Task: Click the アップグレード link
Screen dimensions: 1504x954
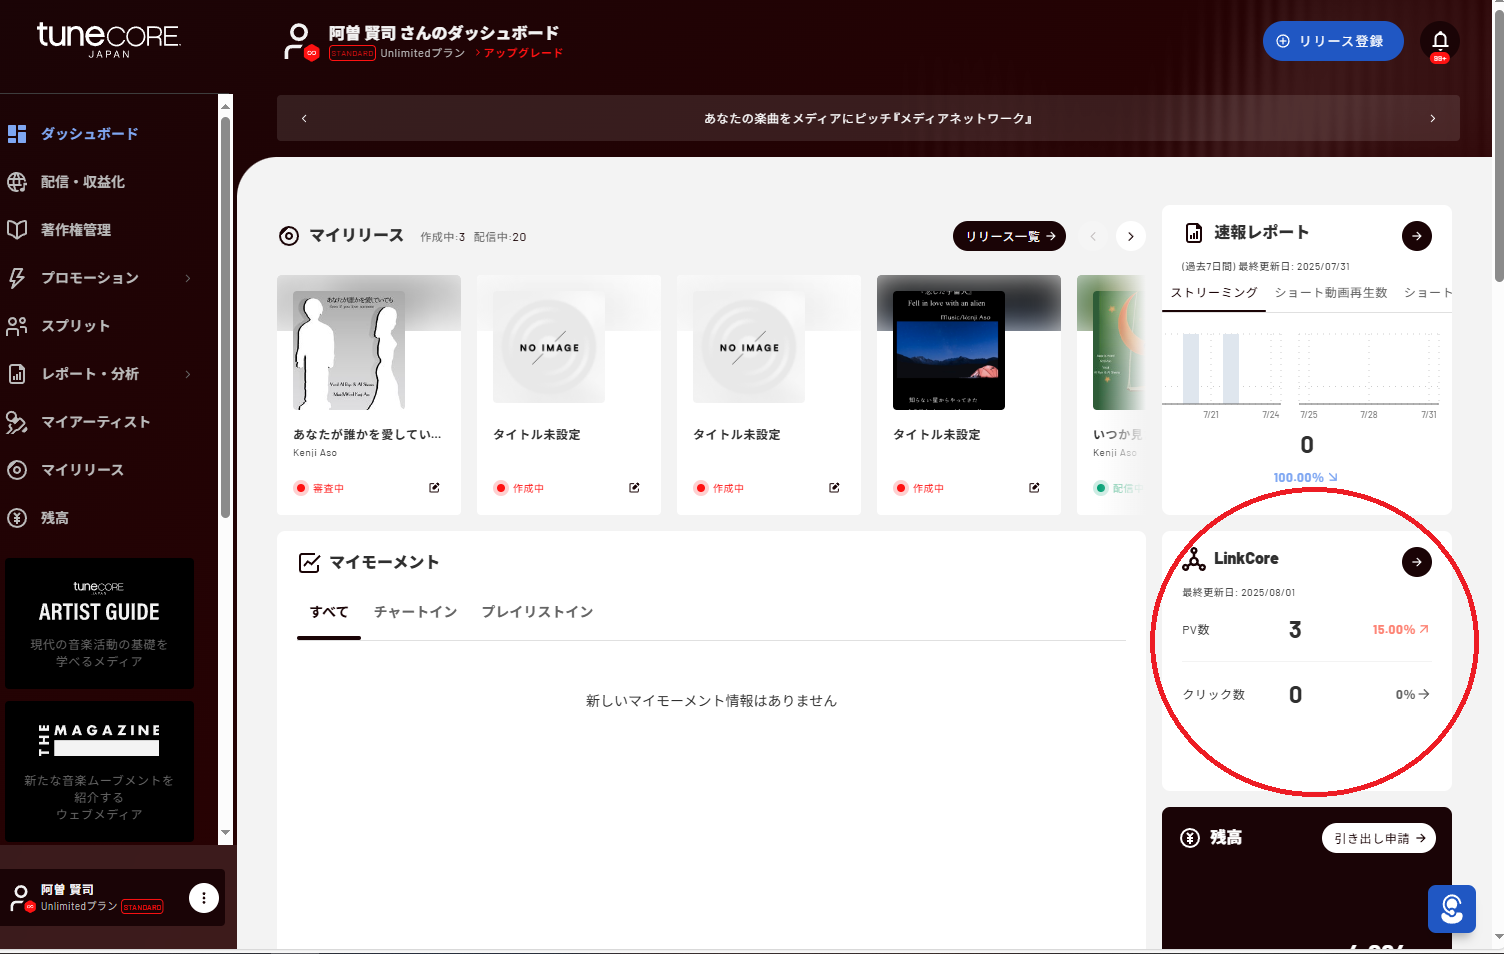Action: coord(523,53)
